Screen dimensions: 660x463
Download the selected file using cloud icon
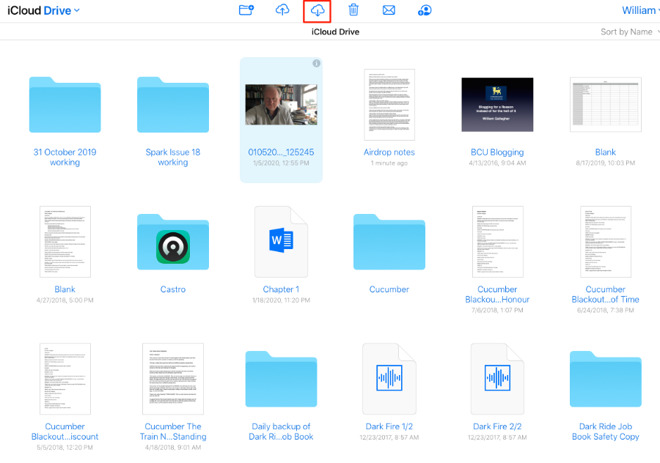[318, 10]
